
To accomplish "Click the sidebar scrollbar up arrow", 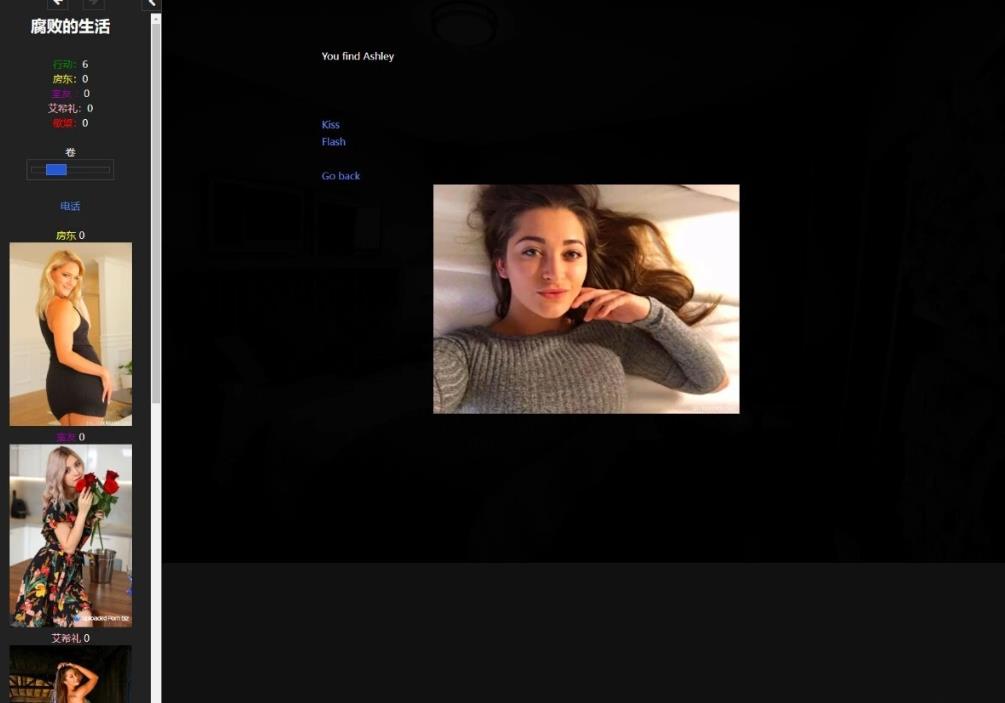I will pos(156,18).
